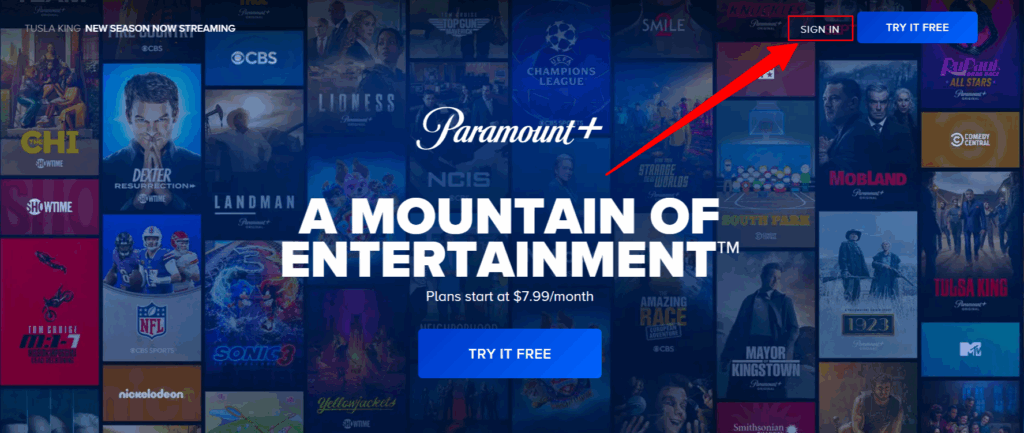Click the Sign In button

[x=820, y=29]
